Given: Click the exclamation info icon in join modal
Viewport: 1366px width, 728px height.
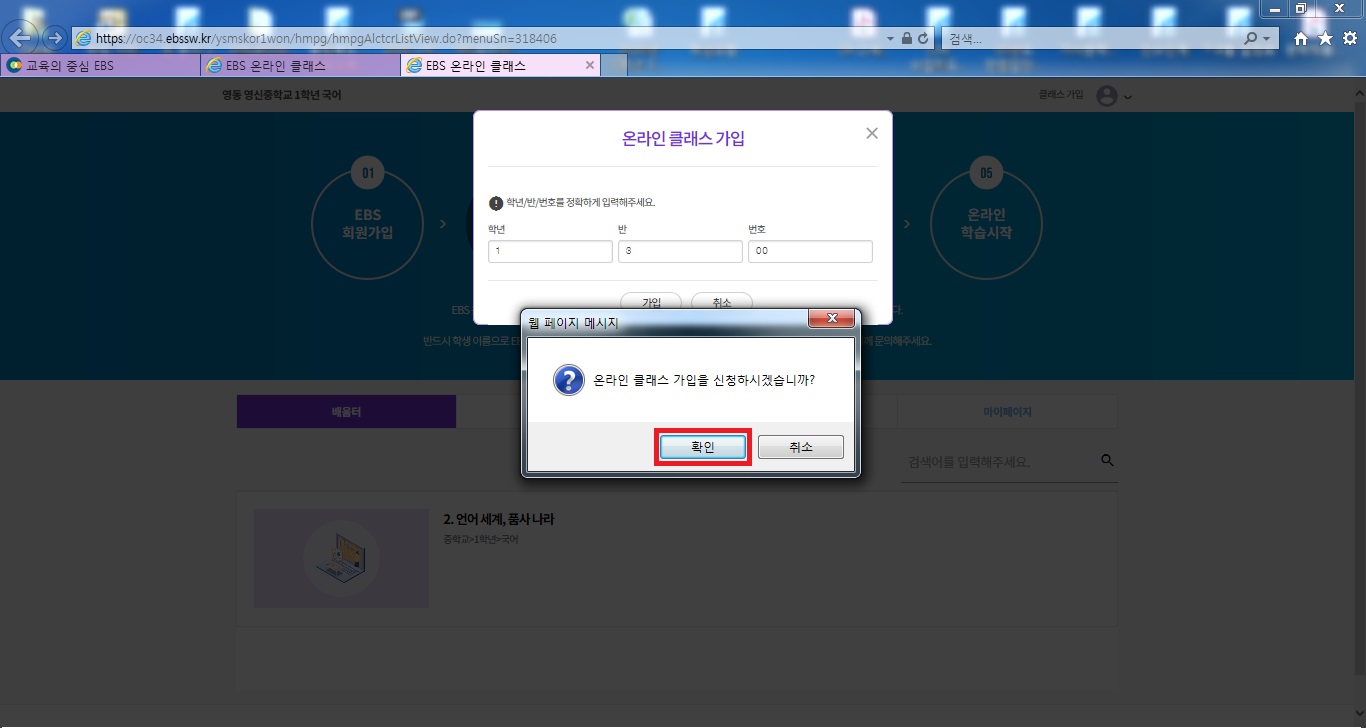Looking at the screenshot, I should 496,203.
